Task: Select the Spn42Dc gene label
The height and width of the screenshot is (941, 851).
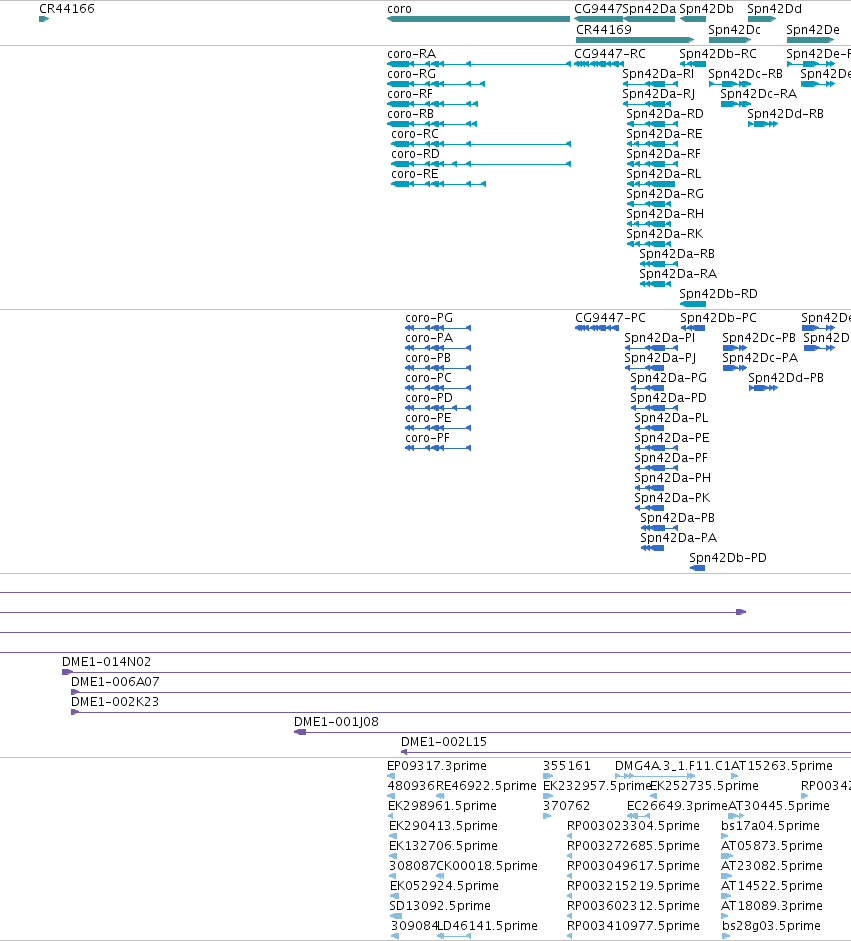Action: (735, 30)
